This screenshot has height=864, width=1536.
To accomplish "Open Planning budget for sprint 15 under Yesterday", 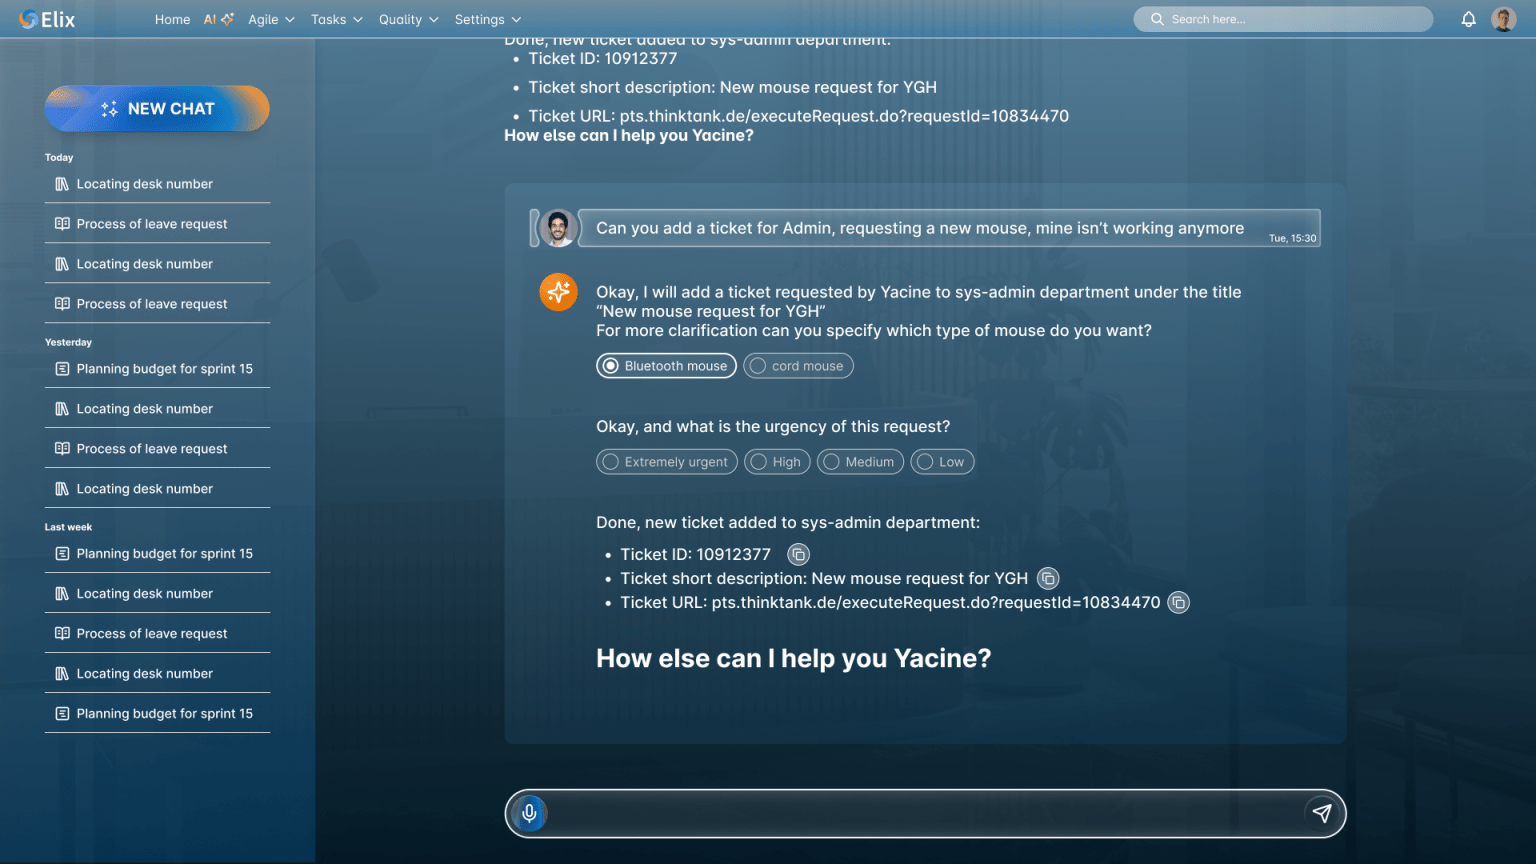I will (x=157, y=369).
